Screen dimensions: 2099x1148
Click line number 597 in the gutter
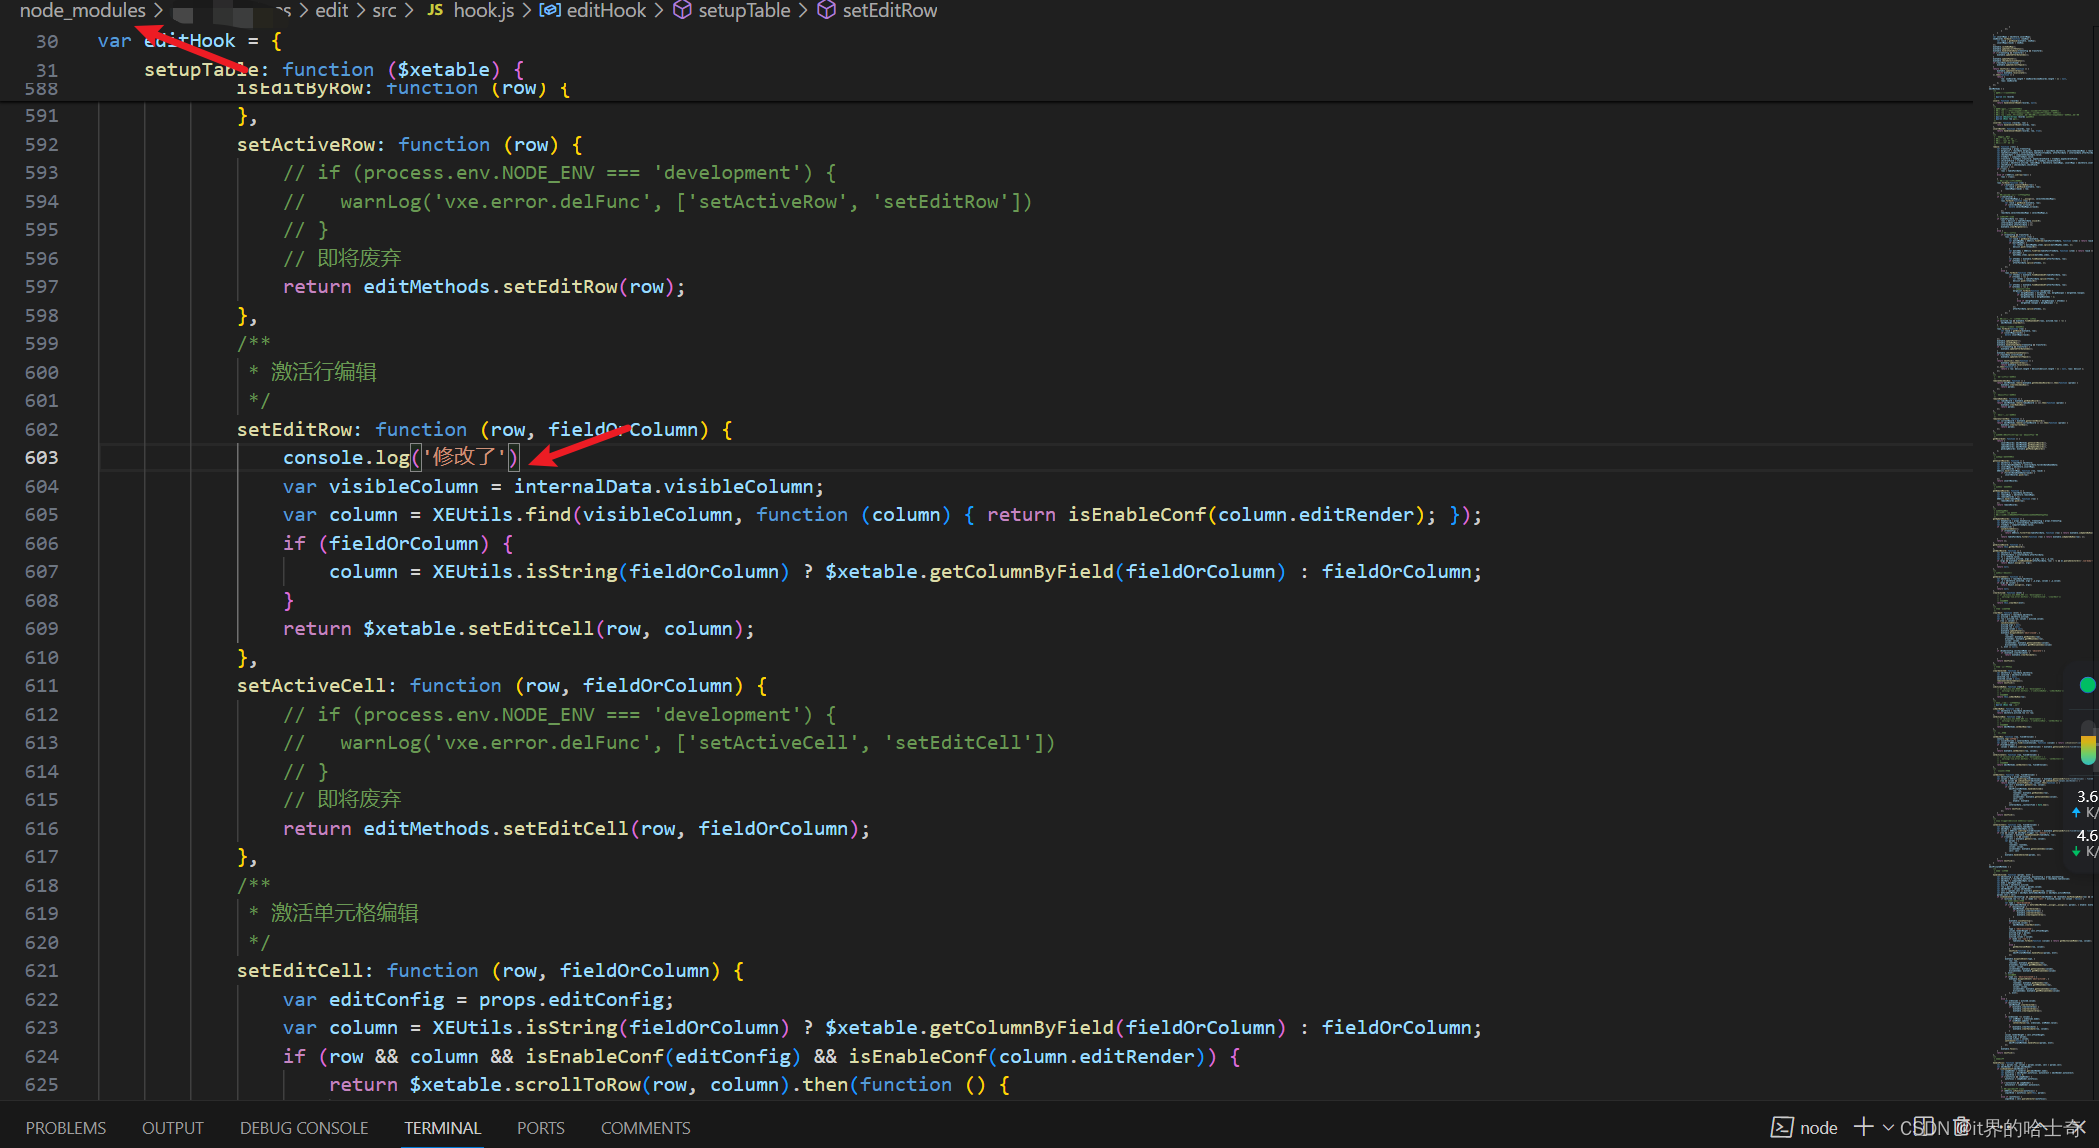click(x=41, y=286)
